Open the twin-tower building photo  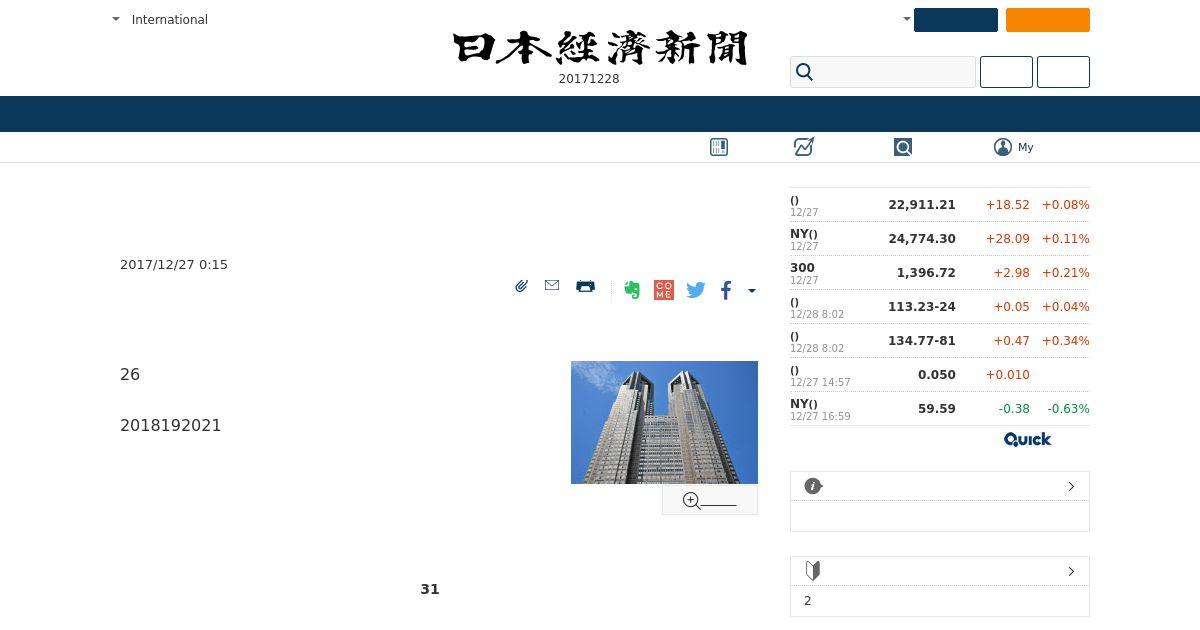click(664, 422)
